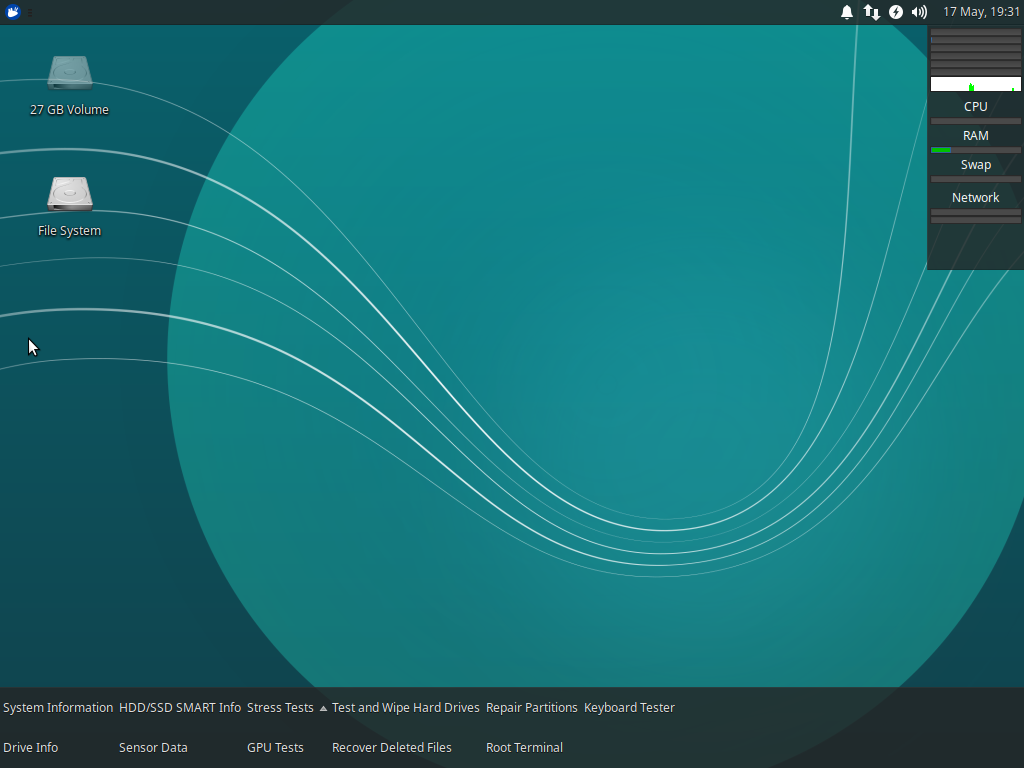Click the network up/down traffic indicator

871,12
